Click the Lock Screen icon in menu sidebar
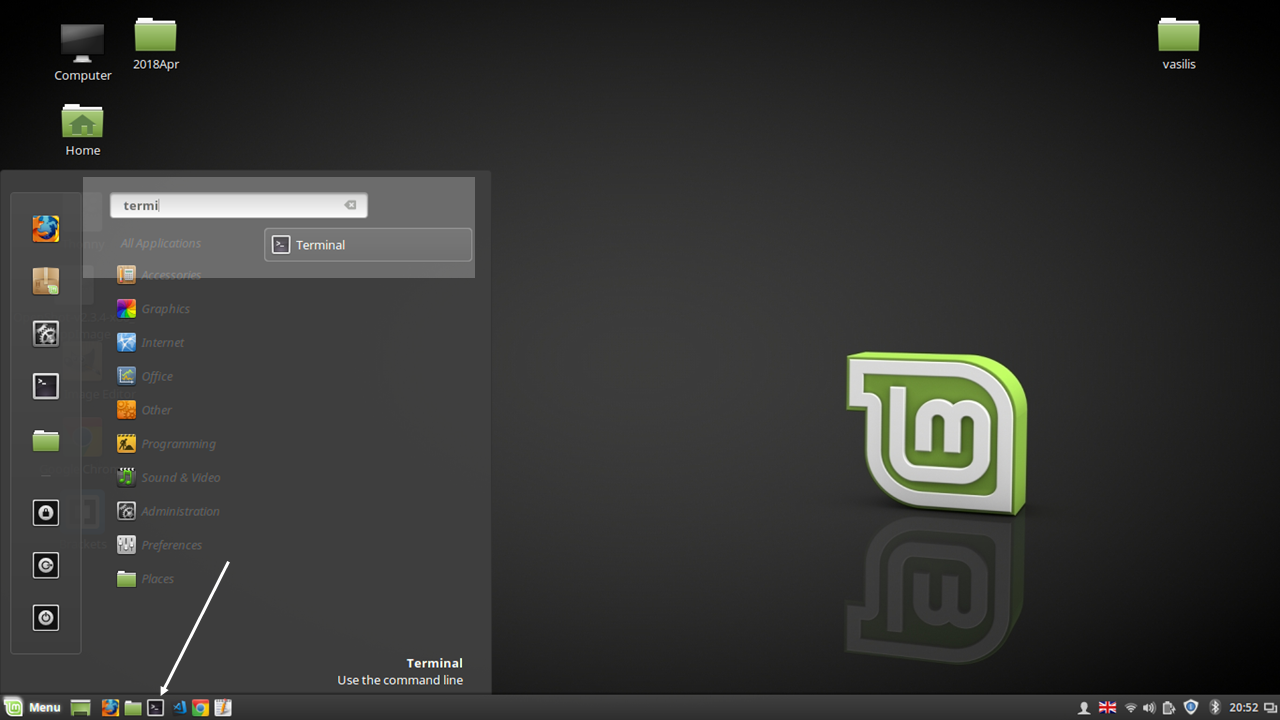 pos(45,513)
